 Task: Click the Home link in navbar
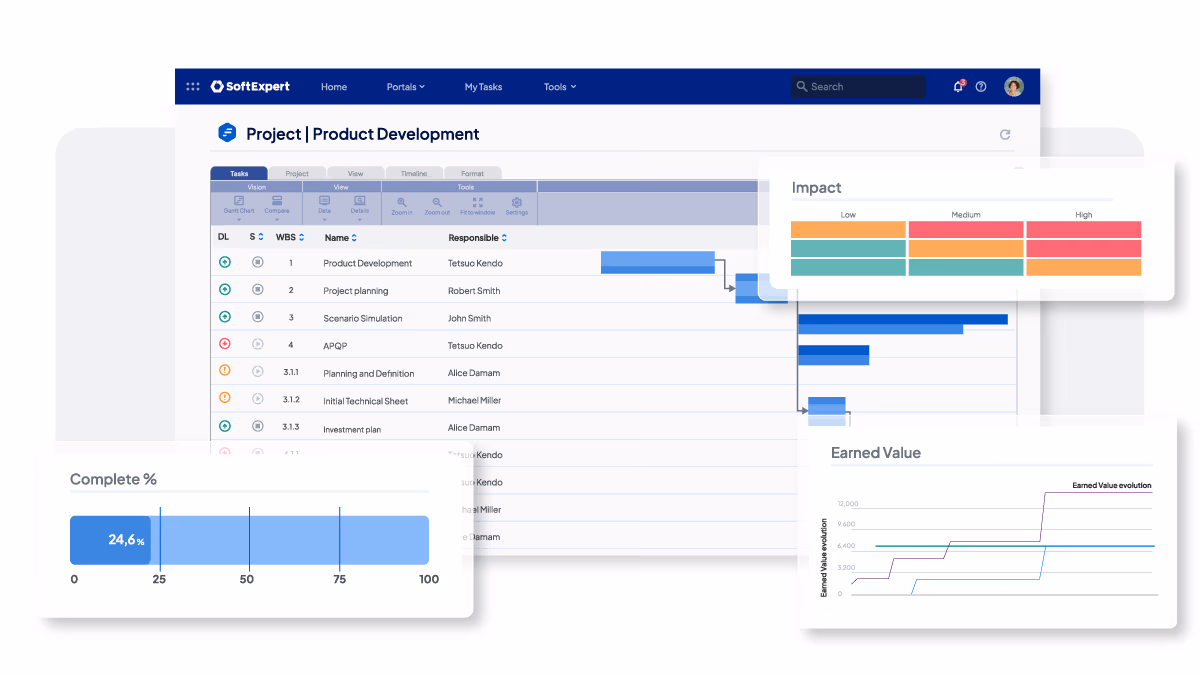coord(334,87)
